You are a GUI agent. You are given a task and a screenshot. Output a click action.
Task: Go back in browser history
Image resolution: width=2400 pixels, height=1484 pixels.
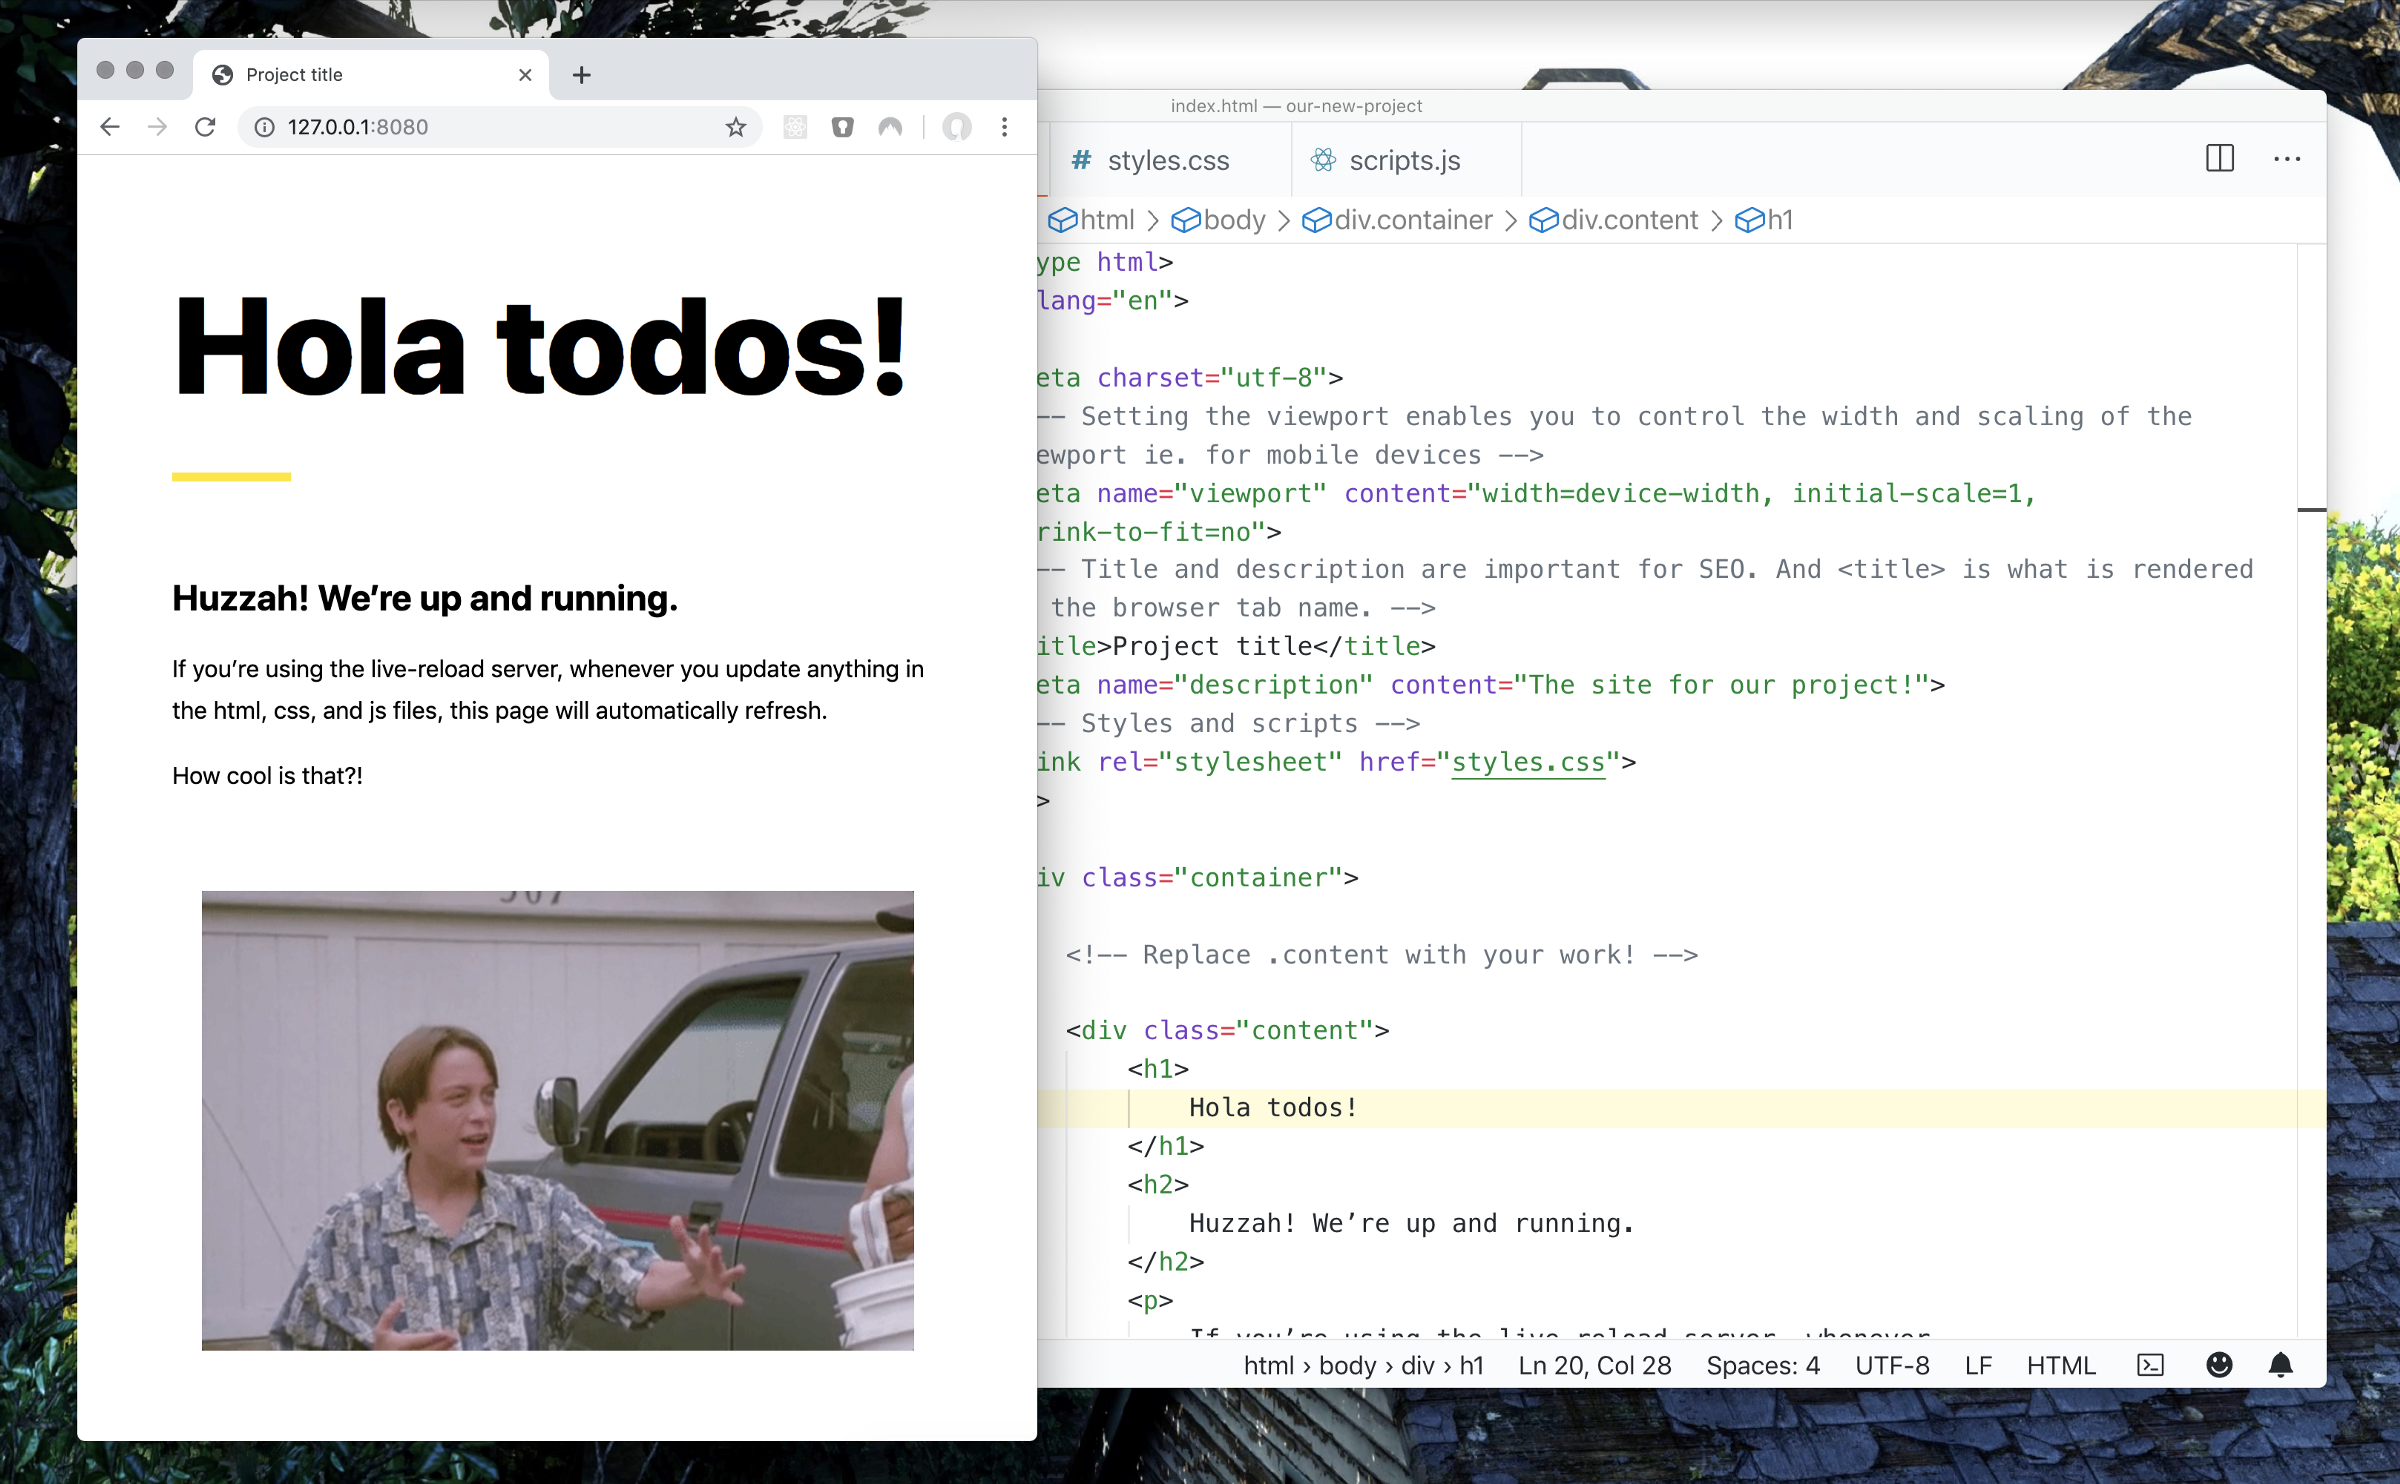click(110, 127)
